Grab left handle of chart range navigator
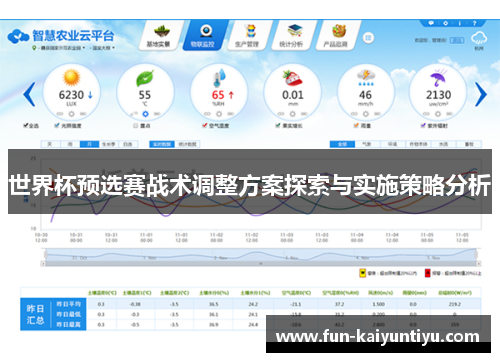Image resolution: width=500 pixels, height=362 pixels. [46, 255]
